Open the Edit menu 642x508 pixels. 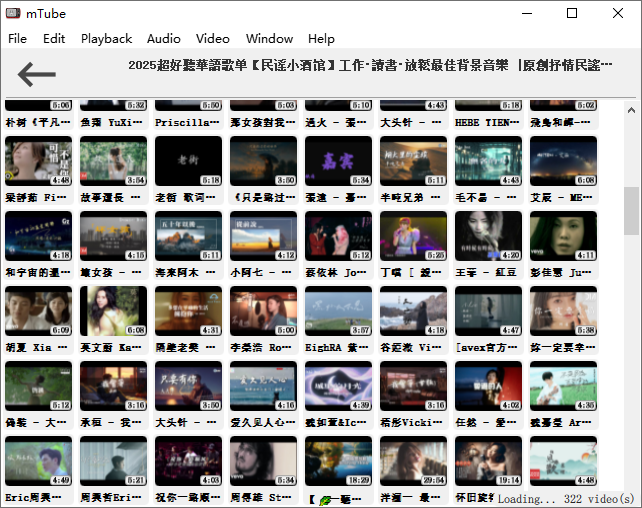(54, 39)
